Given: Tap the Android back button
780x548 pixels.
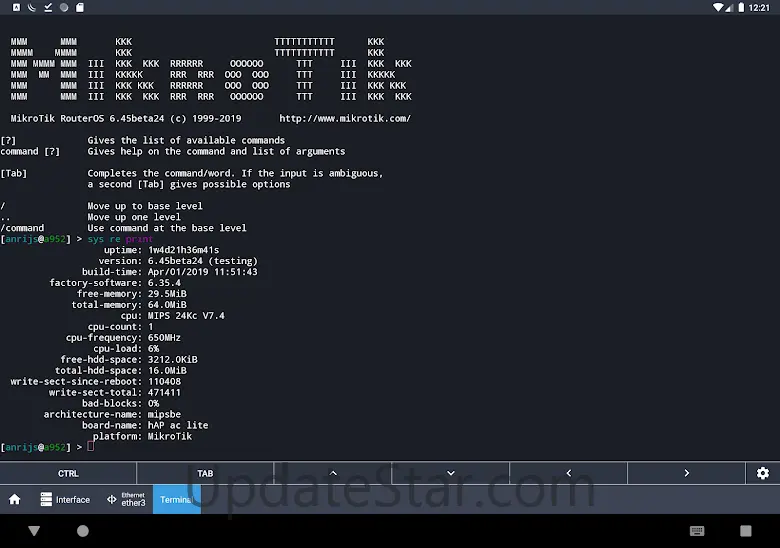Looking at the screenshot, I should coord(34,531).
